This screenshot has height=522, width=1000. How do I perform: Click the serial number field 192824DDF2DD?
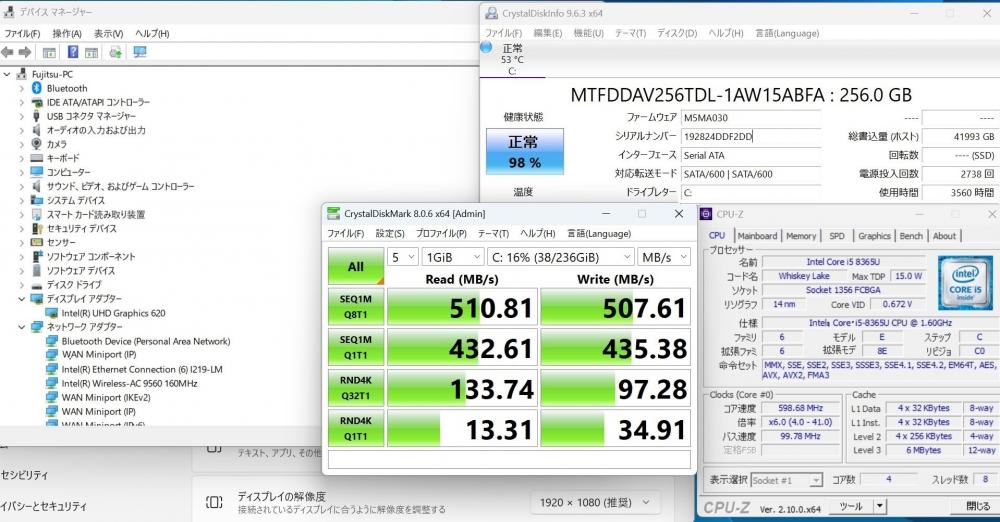tap(751, 136)
